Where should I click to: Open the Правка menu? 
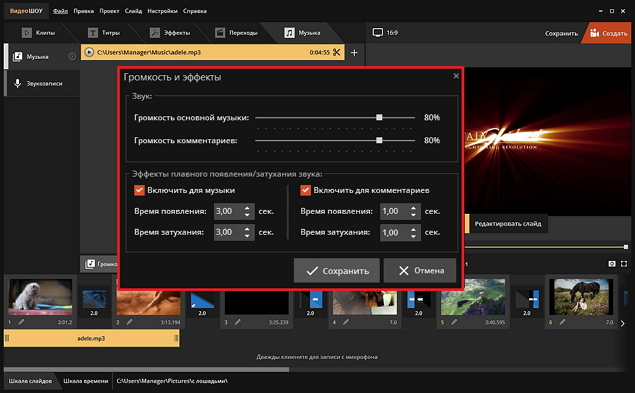[84, 11]
